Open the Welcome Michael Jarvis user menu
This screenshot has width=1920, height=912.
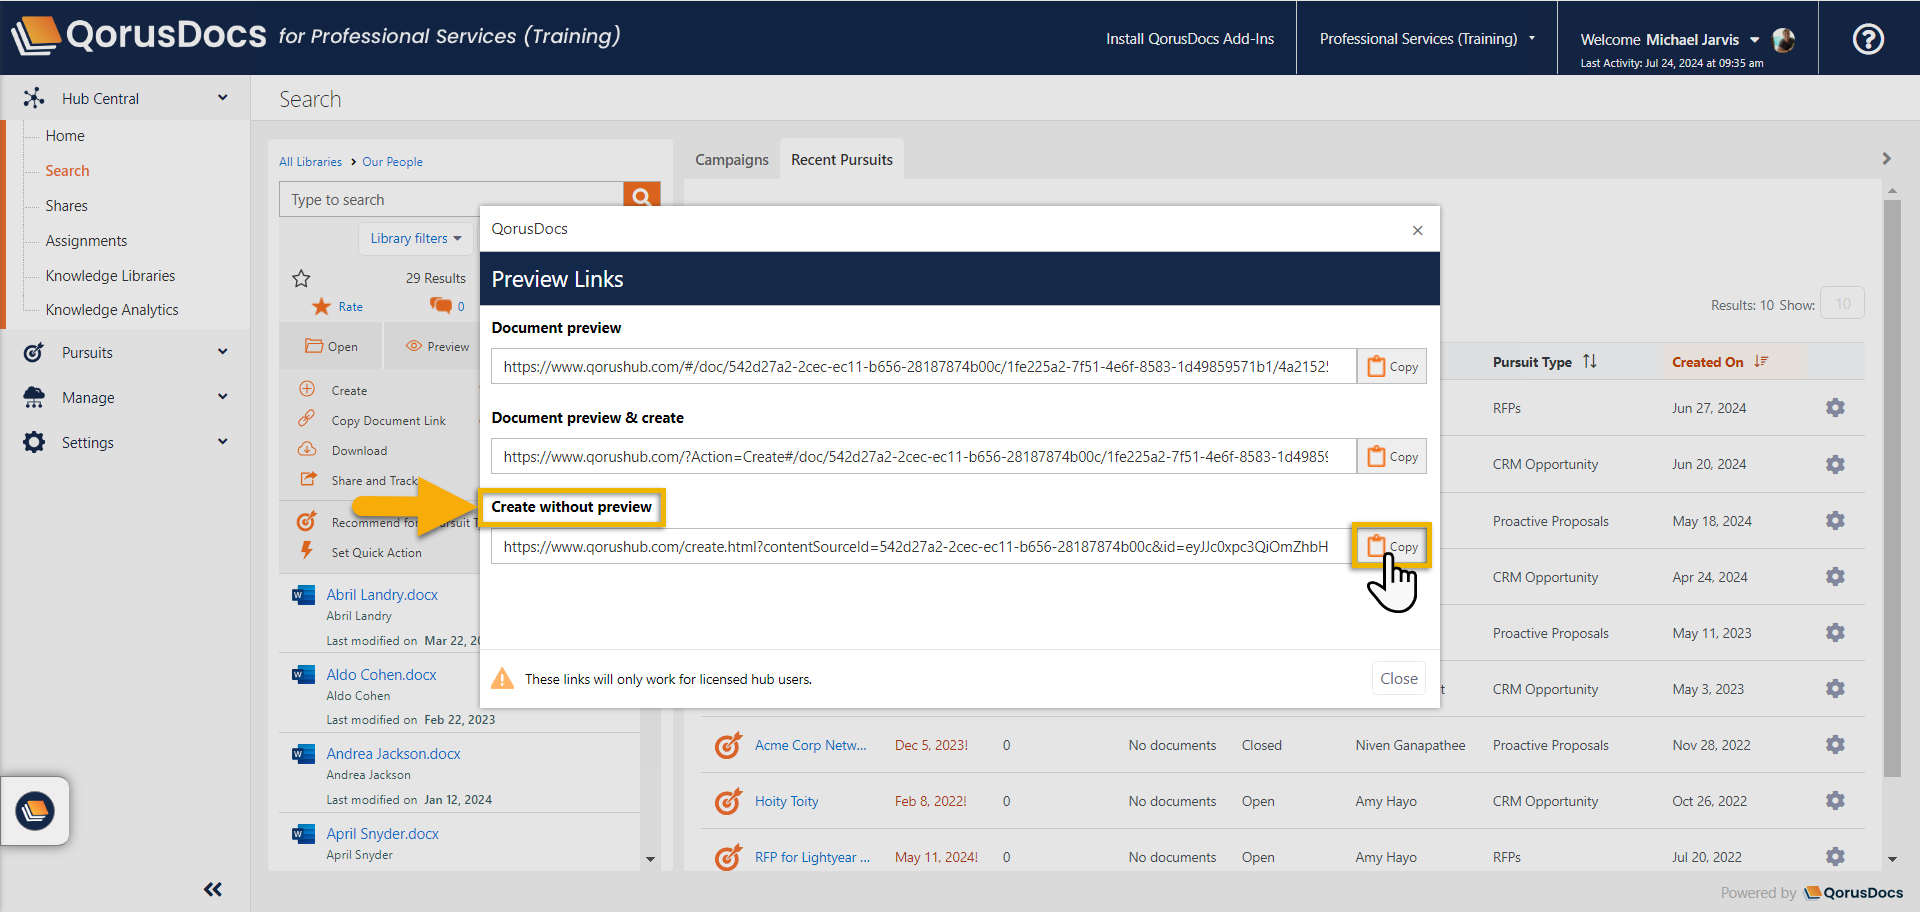coord(1669,40)
